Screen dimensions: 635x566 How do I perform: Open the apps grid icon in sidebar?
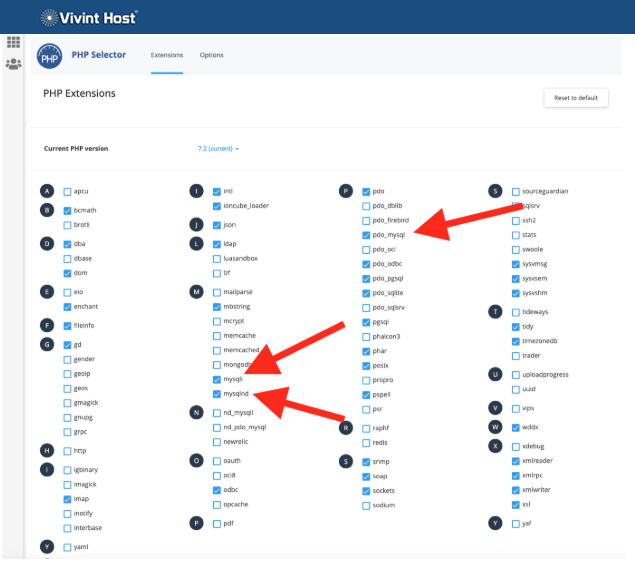(x=14, y=42)
